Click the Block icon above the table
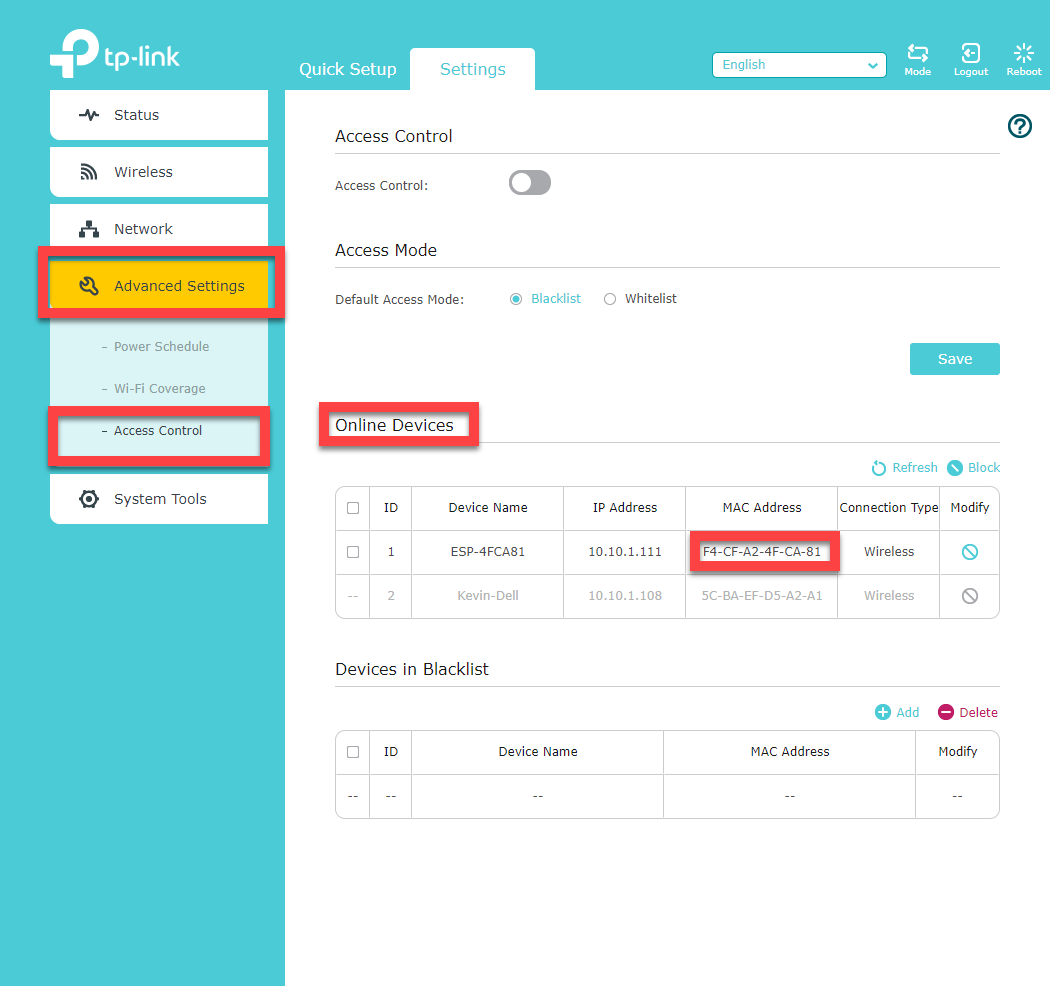 pos(955,468)
